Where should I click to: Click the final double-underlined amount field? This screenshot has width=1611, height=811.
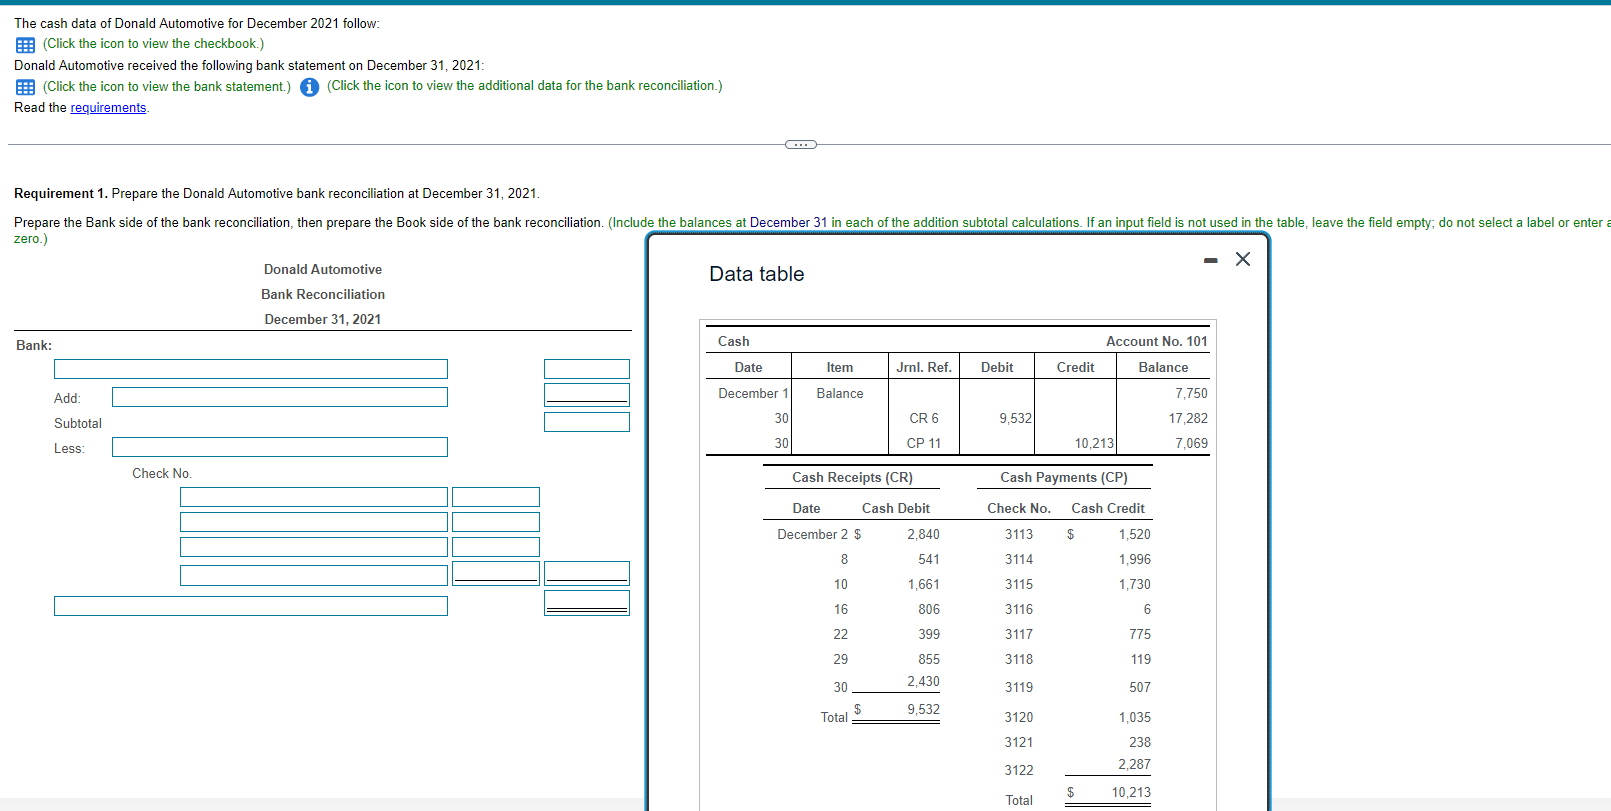coord(587,603)
